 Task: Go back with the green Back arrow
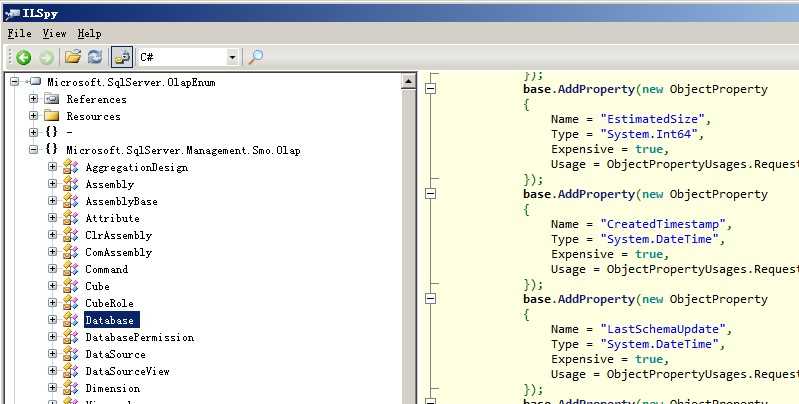(x=23, y=57)
